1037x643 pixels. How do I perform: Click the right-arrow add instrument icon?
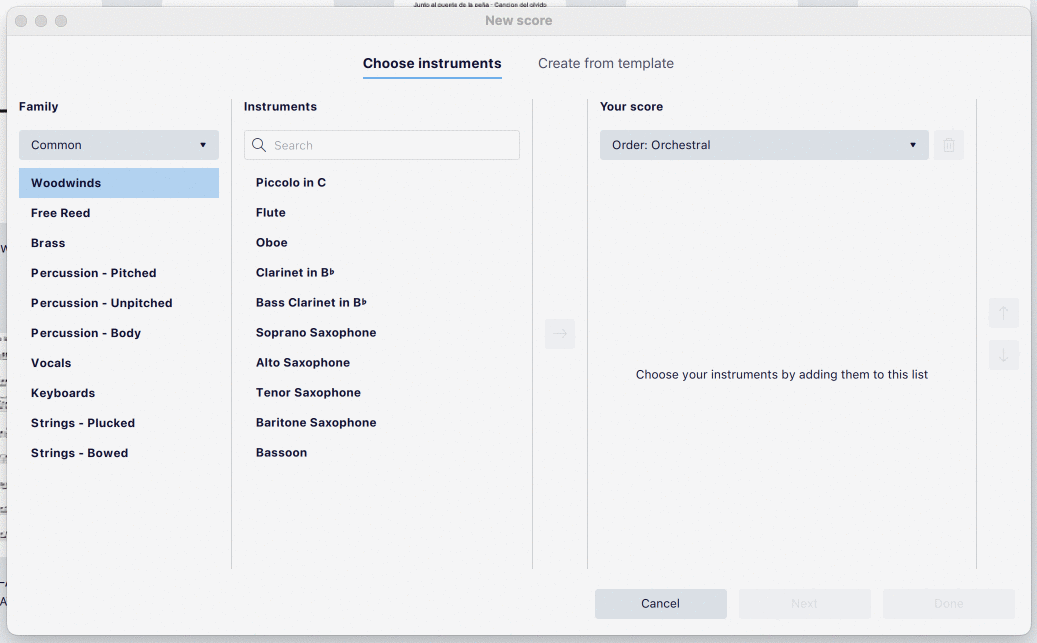pos(560,333)
